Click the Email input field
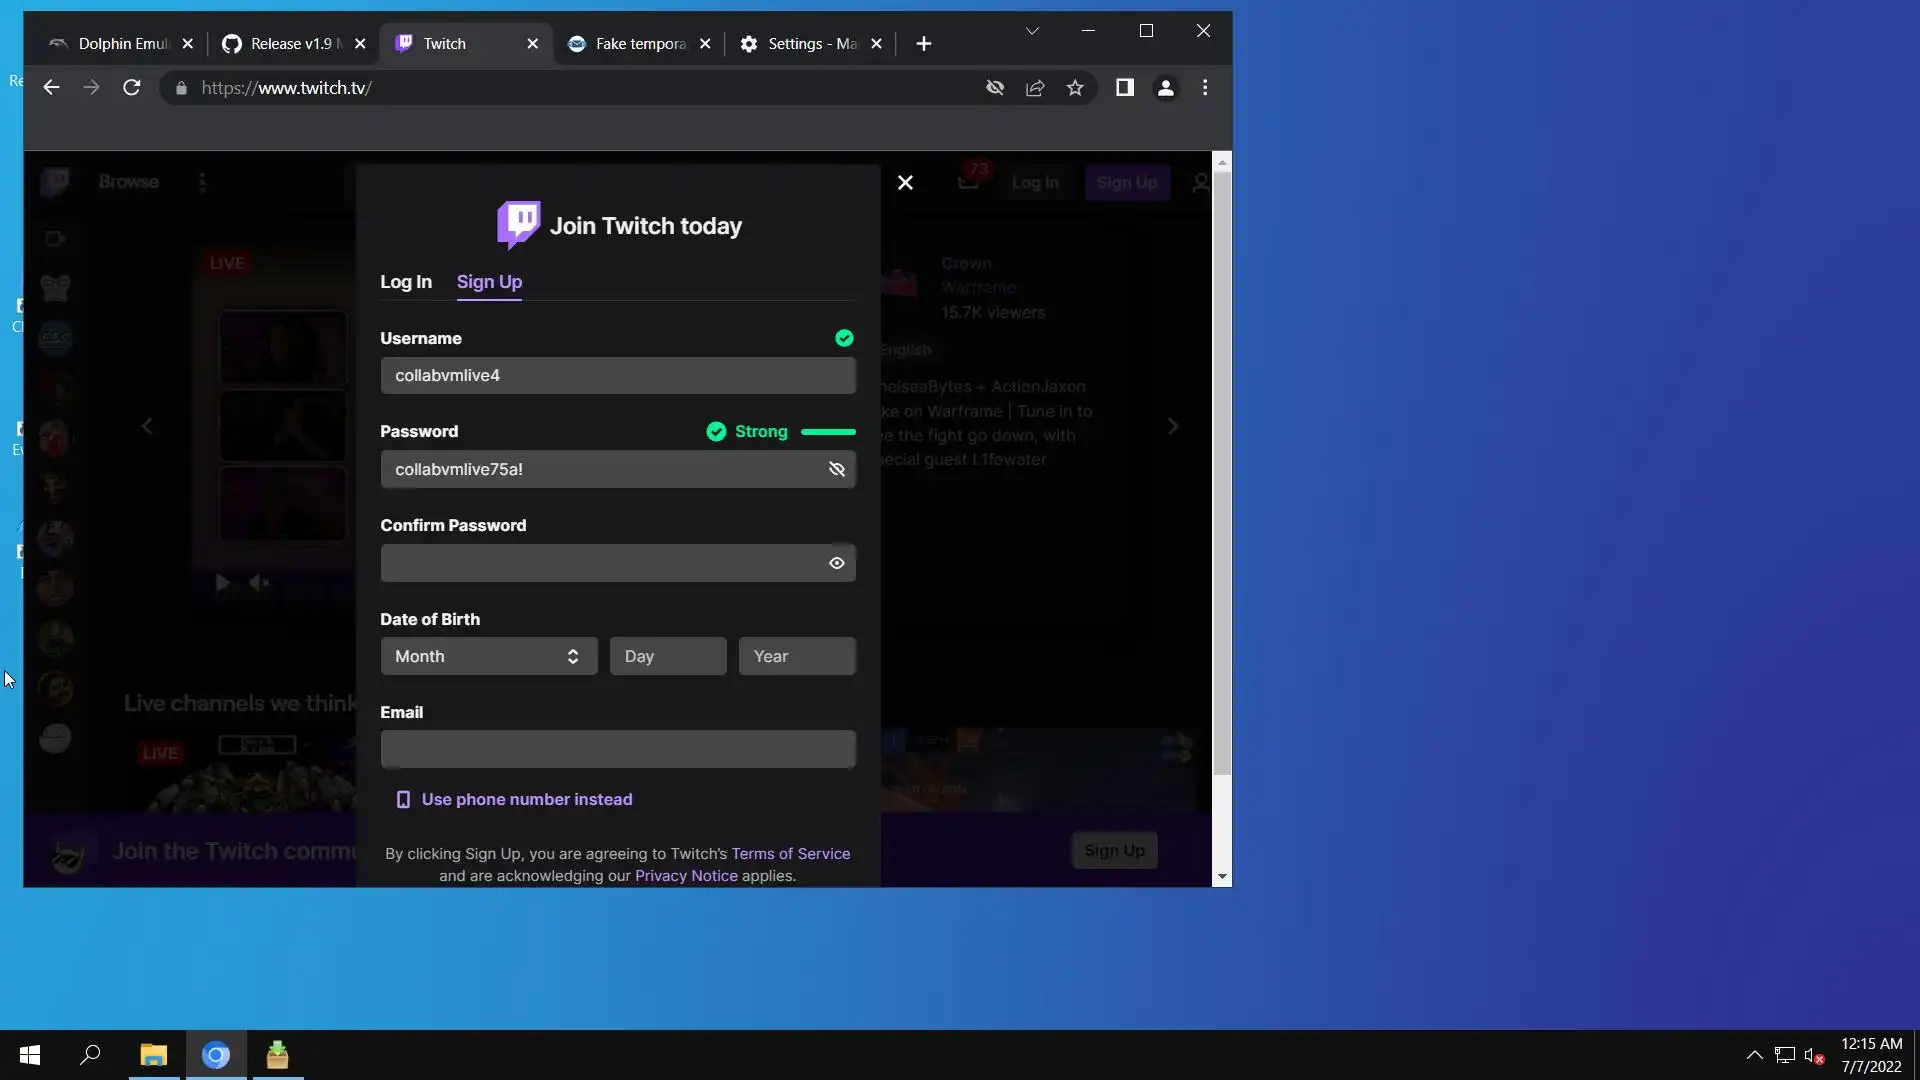Viewport: 1920px width, 1080px height. [617, 749]
